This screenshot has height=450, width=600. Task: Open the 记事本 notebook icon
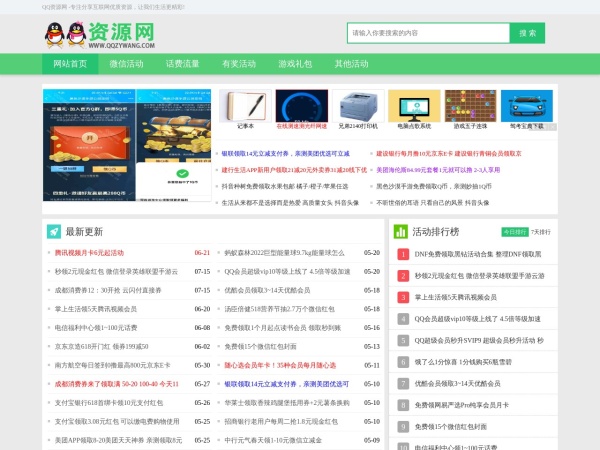245,106
